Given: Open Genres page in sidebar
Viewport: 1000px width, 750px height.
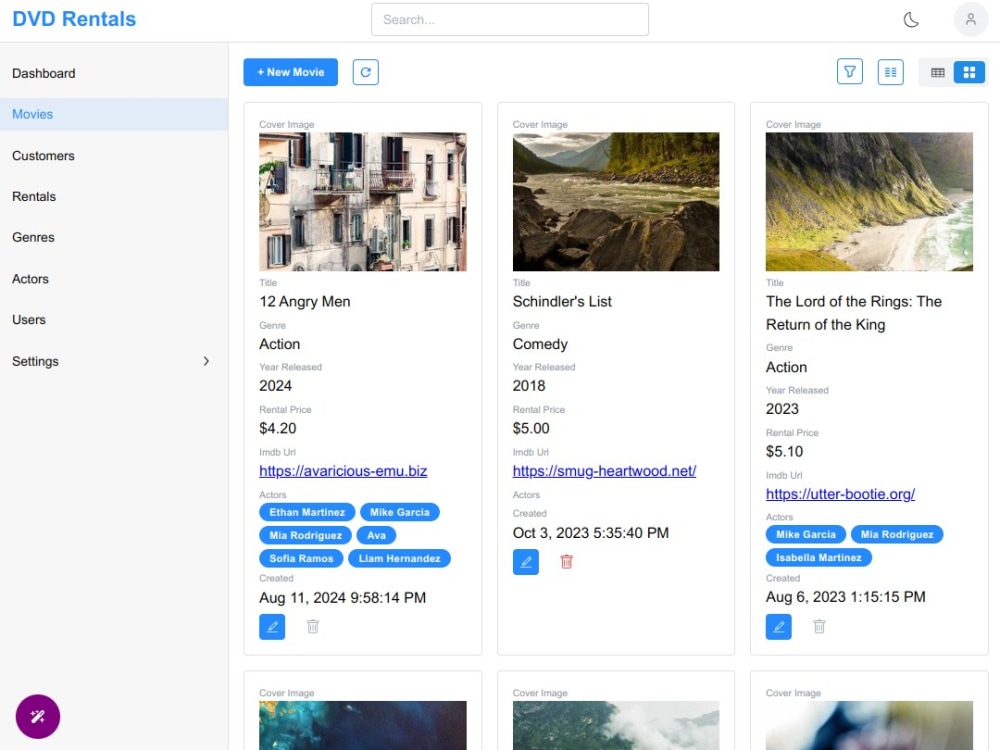Looking at the screenshot, I should coord(114,237).
